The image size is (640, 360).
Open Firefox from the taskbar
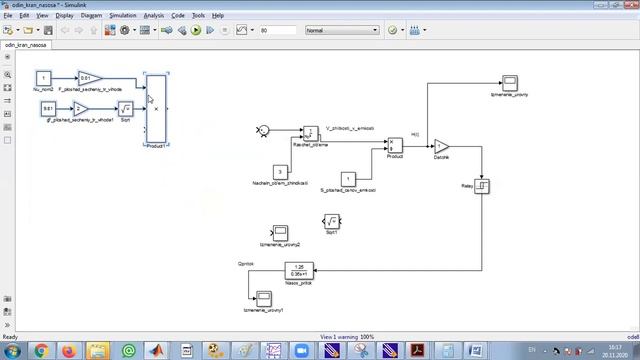pyautogui.click(x=69, y=351)
